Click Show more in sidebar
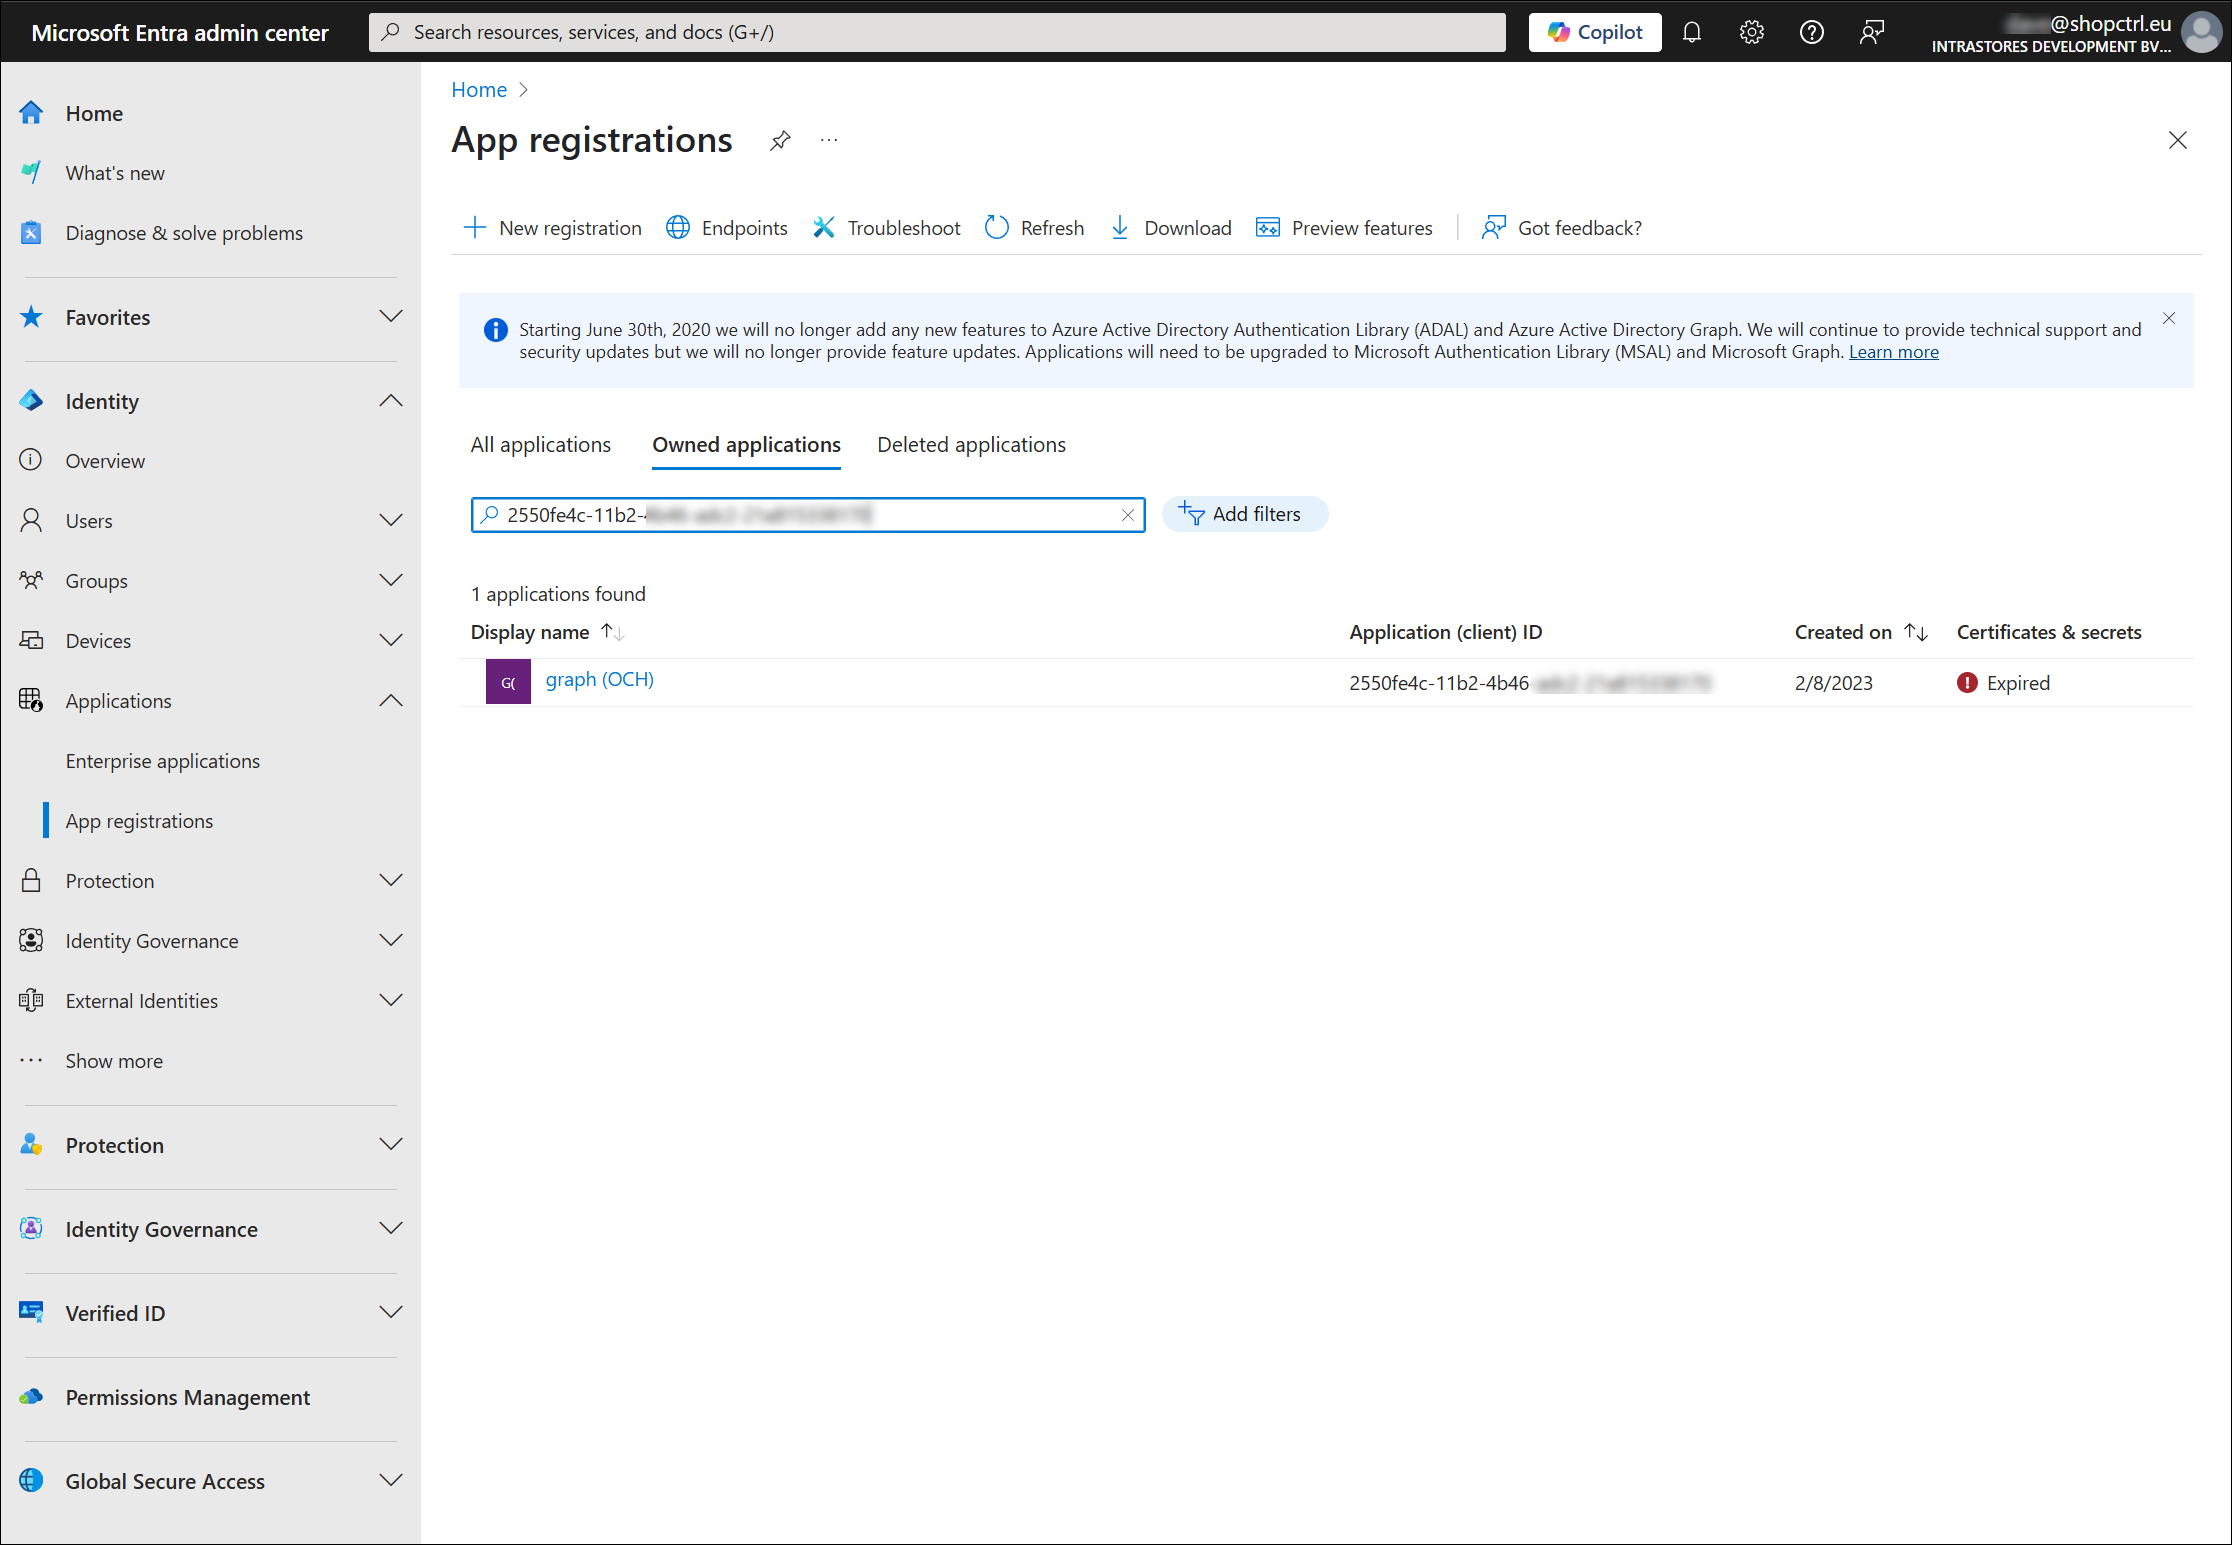This screenshot has width=2232, height=1545. [x=114, y=1061]
